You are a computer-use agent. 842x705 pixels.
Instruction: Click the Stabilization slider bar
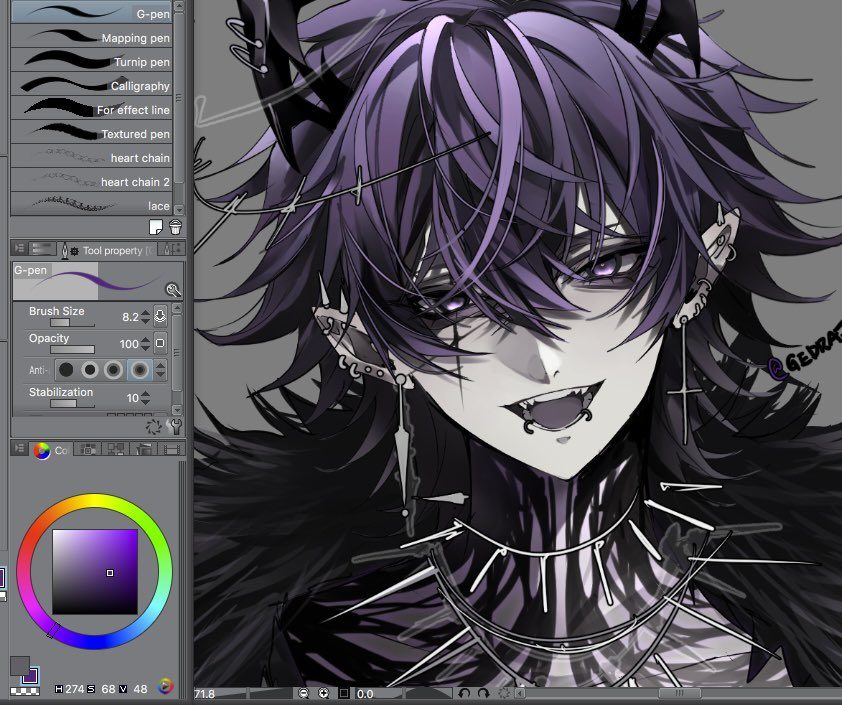[x=72, y=404]
